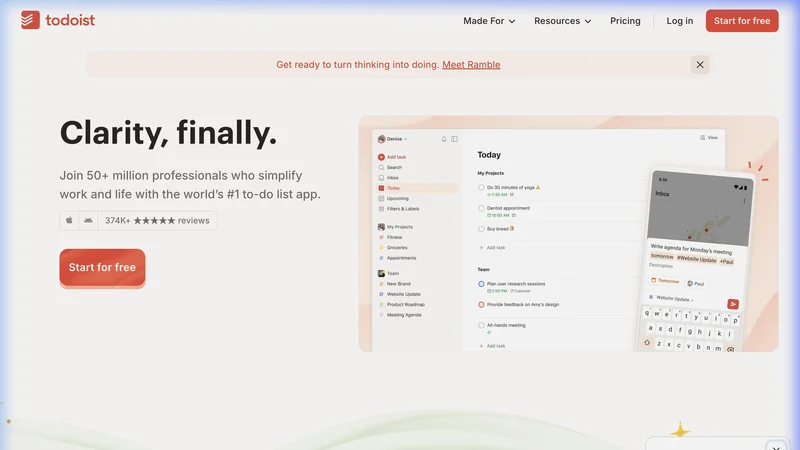This screenshot has height=450, width=800.
Task: Open Filters & Labels in the preview sidebar
Action: click(402, 209)
